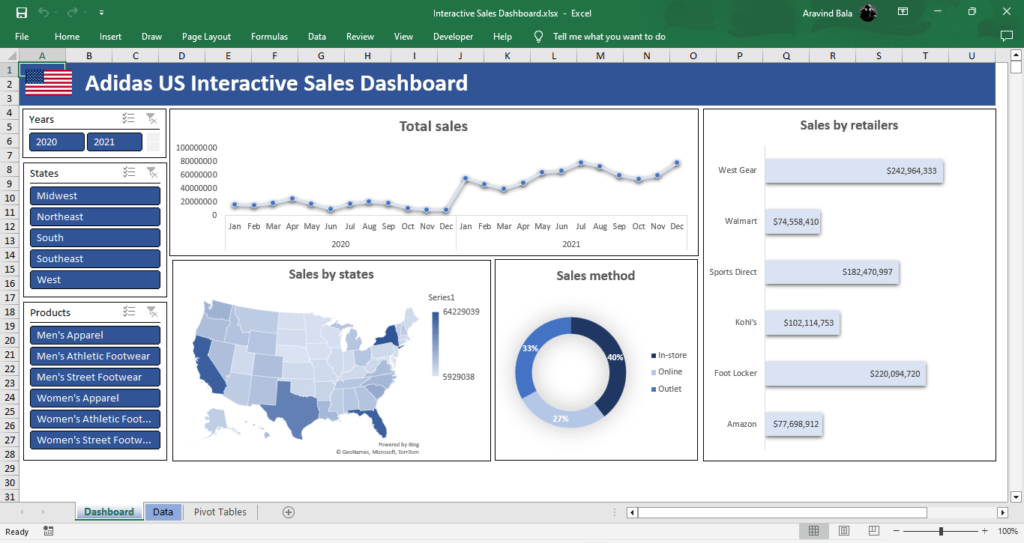Clear the filter on the Years slicer

152,118
